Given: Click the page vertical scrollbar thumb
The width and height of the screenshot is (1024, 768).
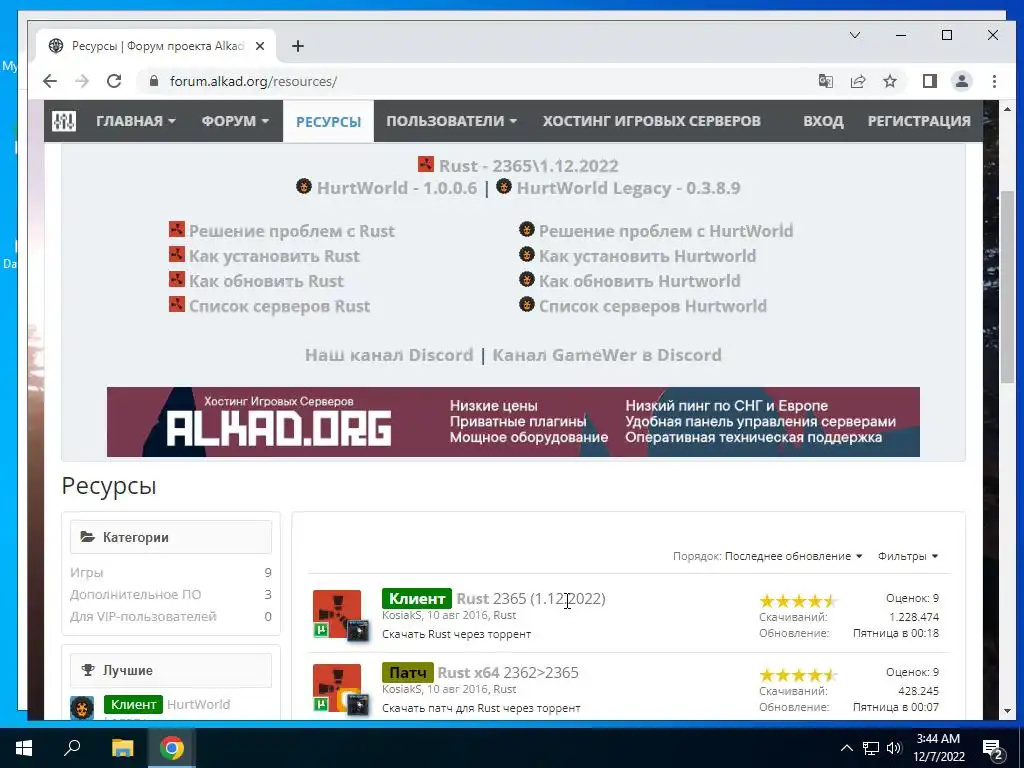Looking at the screenshot, I should pyautogui.click(x=1007, y=287).
